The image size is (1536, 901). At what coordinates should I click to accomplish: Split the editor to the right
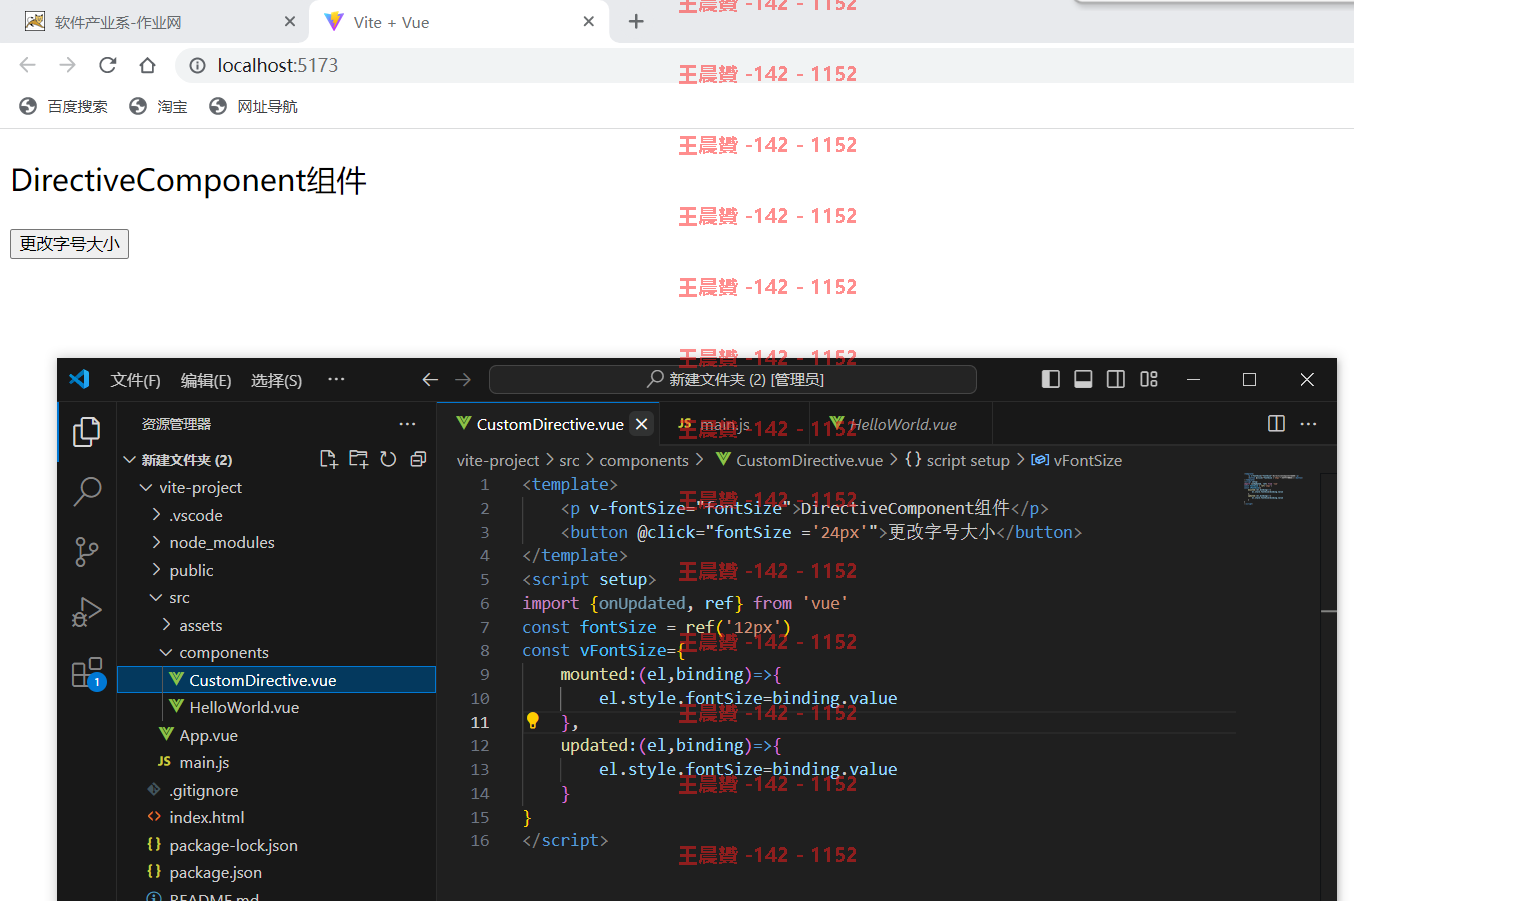coord(1276,424)
